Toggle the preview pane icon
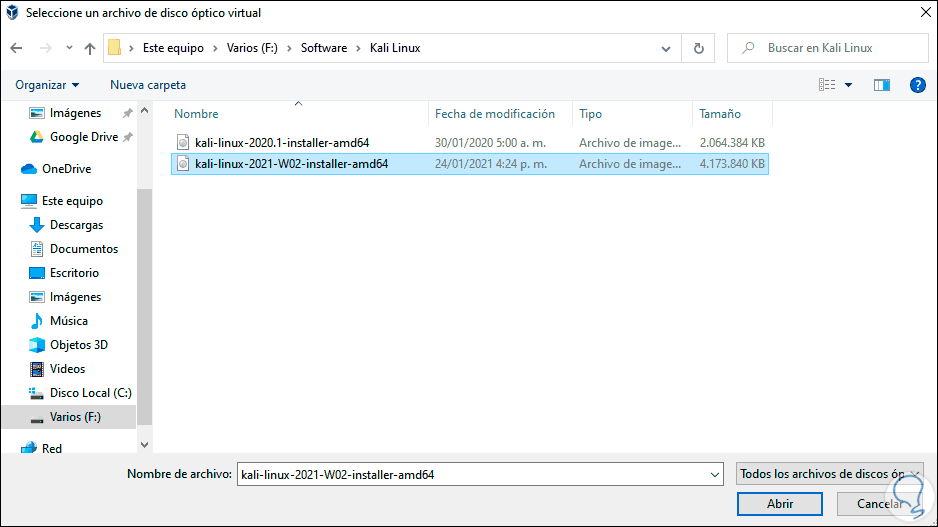 [x=882, y=85]
